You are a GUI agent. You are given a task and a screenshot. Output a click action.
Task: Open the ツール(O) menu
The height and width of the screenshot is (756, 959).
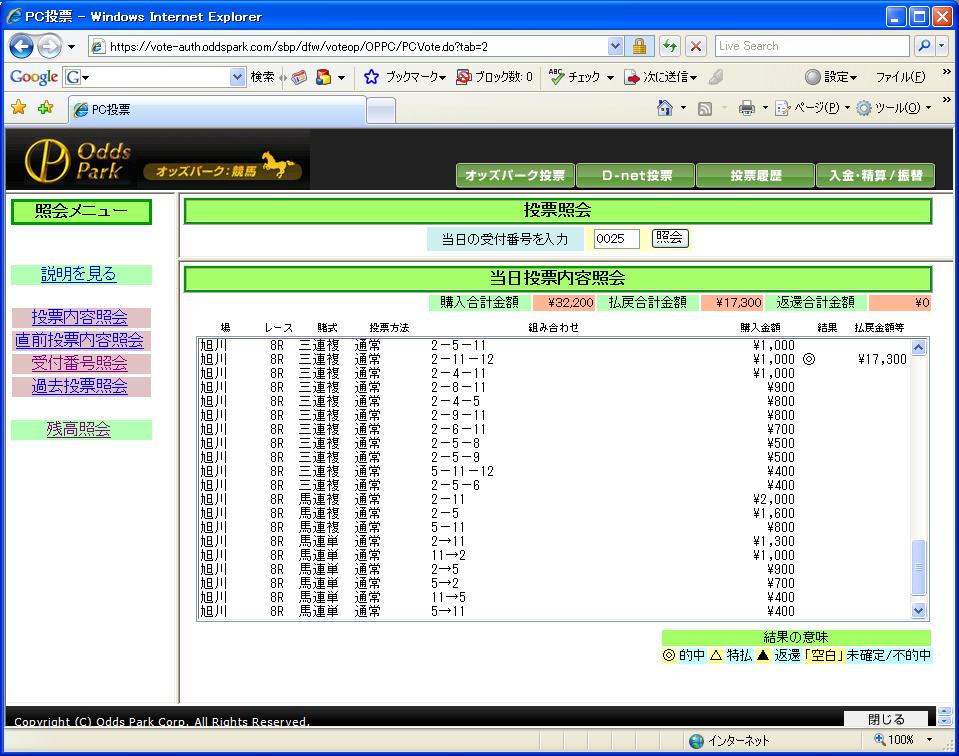(x=894, y=108)
